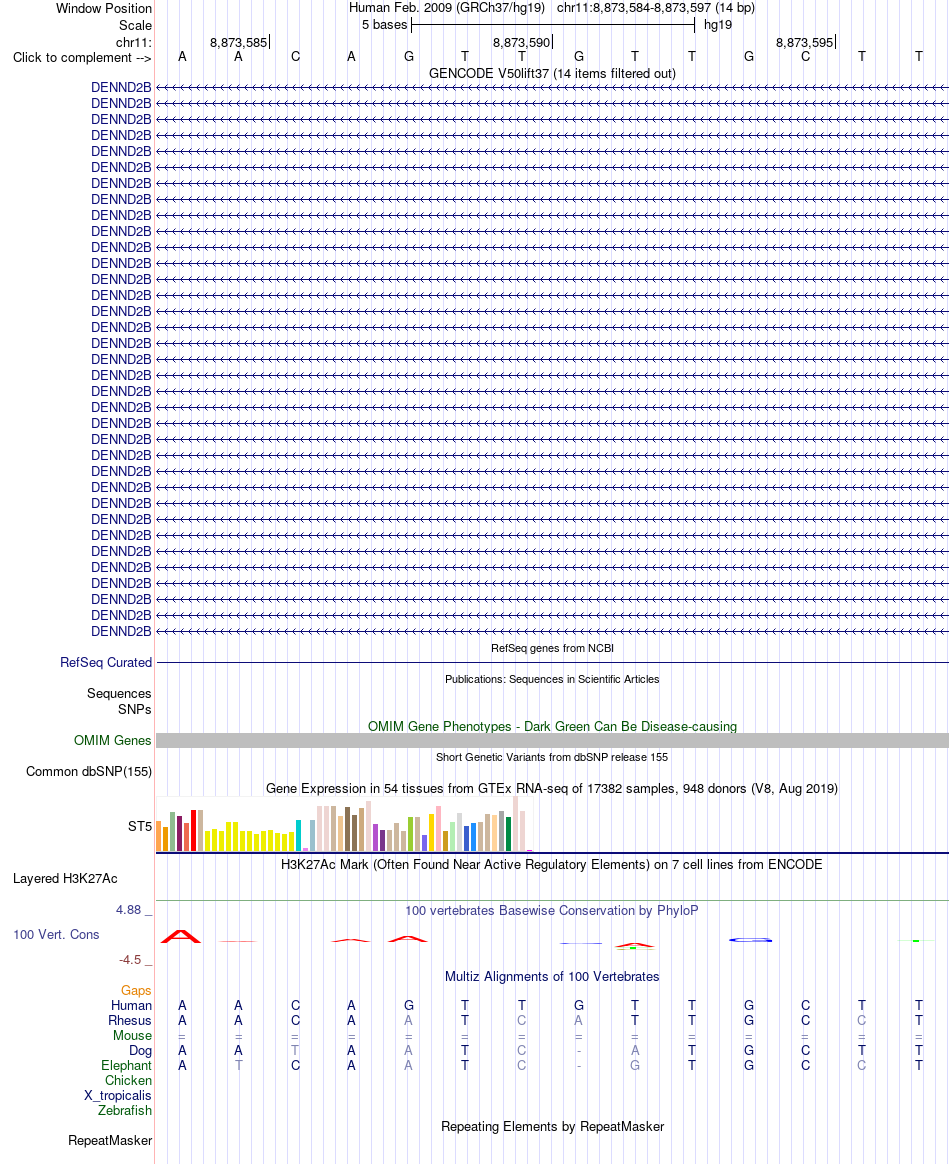Image resolution: width=950 pixels, height=1164 pixels.
Task: Click the H3K27Ac Mark track title
Action: click(552, 865)
